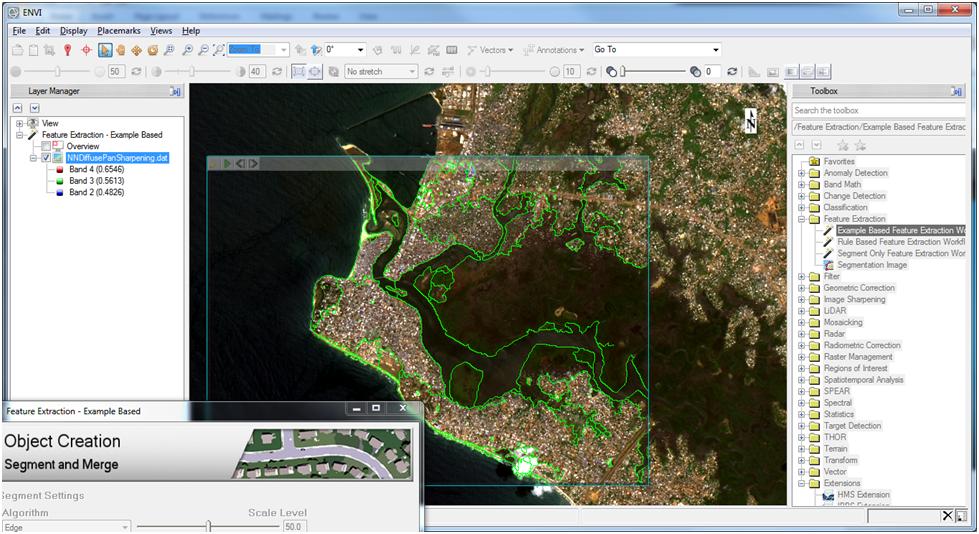Click the zoom in magnifier icon
Viewport: 979px width, 534px height.
(187, 50)
